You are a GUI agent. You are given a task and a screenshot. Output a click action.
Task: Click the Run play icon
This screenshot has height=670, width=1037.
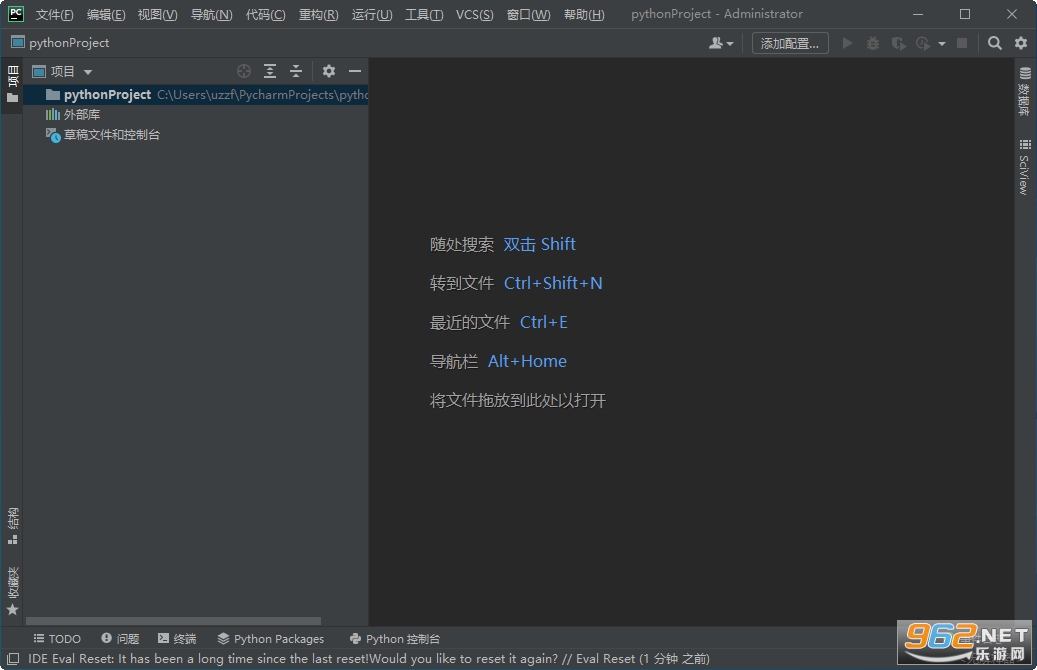(847, 43)
